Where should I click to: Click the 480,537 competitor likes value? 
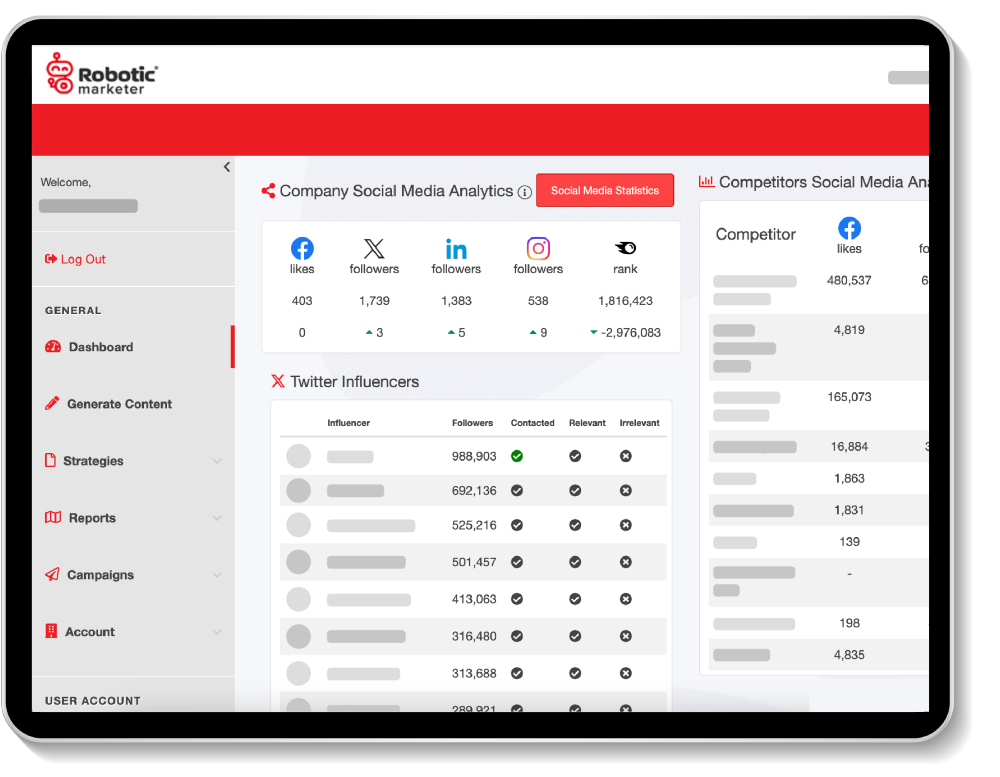click(x=849, y=280)
